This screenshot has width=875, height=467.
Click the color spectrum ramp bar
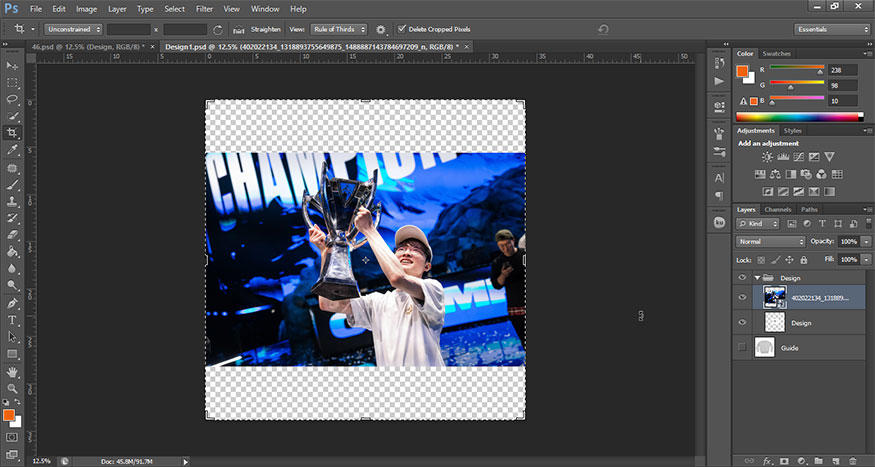pos(800,117)
